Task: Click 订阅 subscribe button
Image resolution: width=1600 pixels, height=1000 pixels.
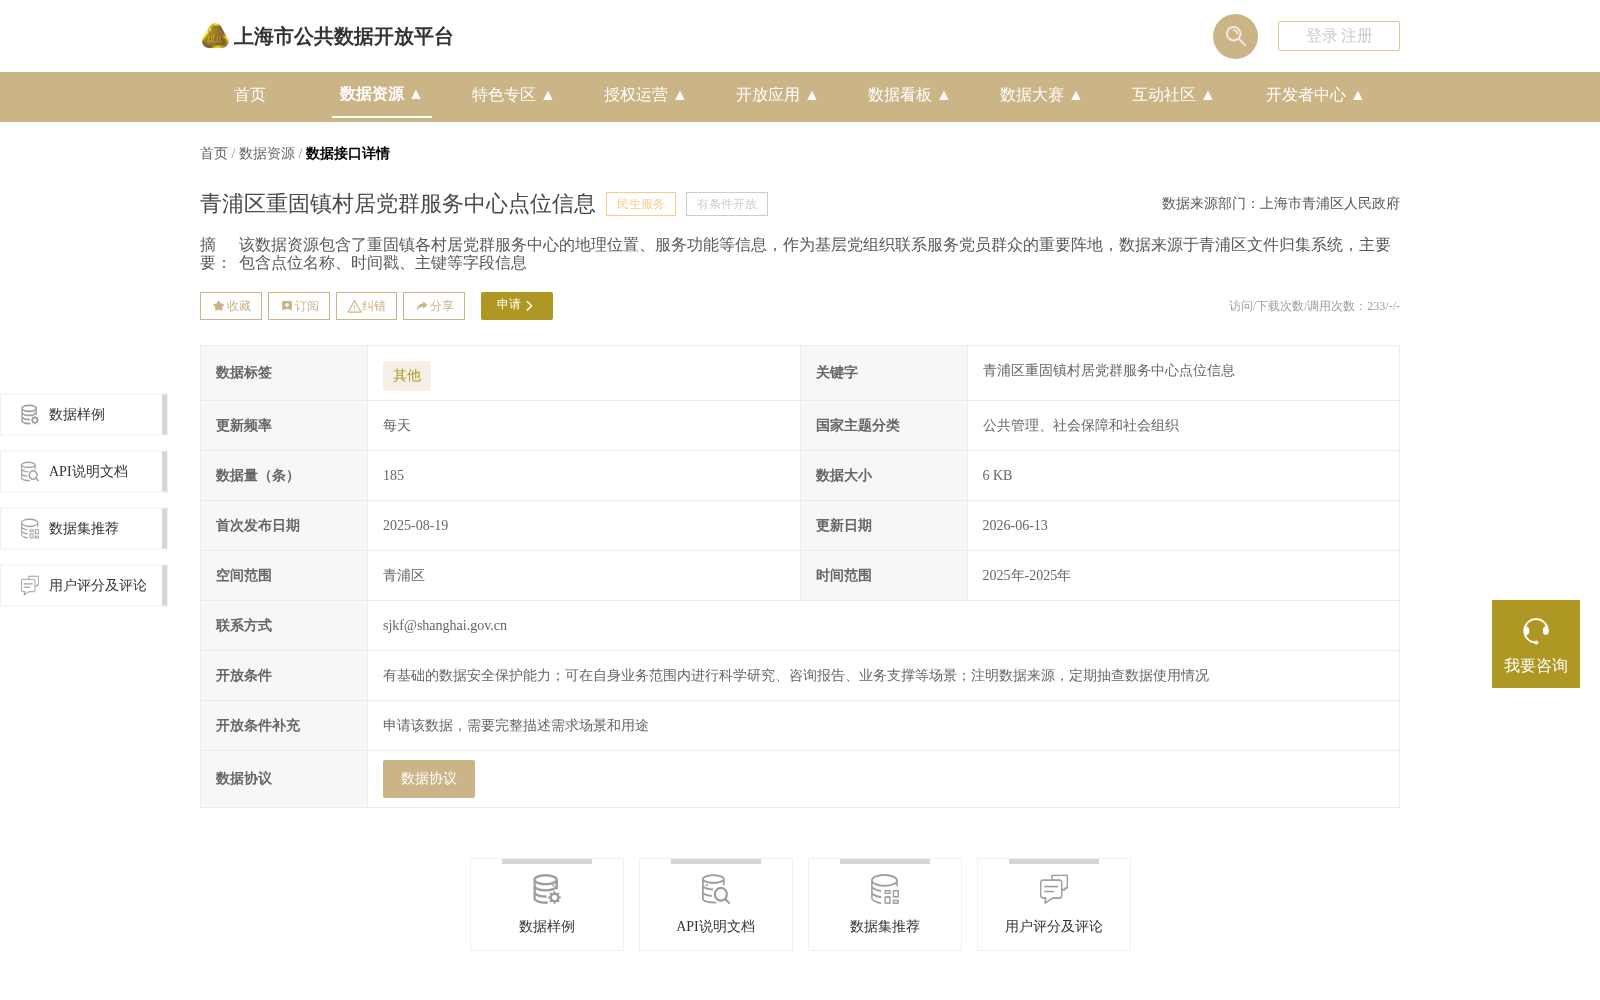Action: click(x=299, y=306)
